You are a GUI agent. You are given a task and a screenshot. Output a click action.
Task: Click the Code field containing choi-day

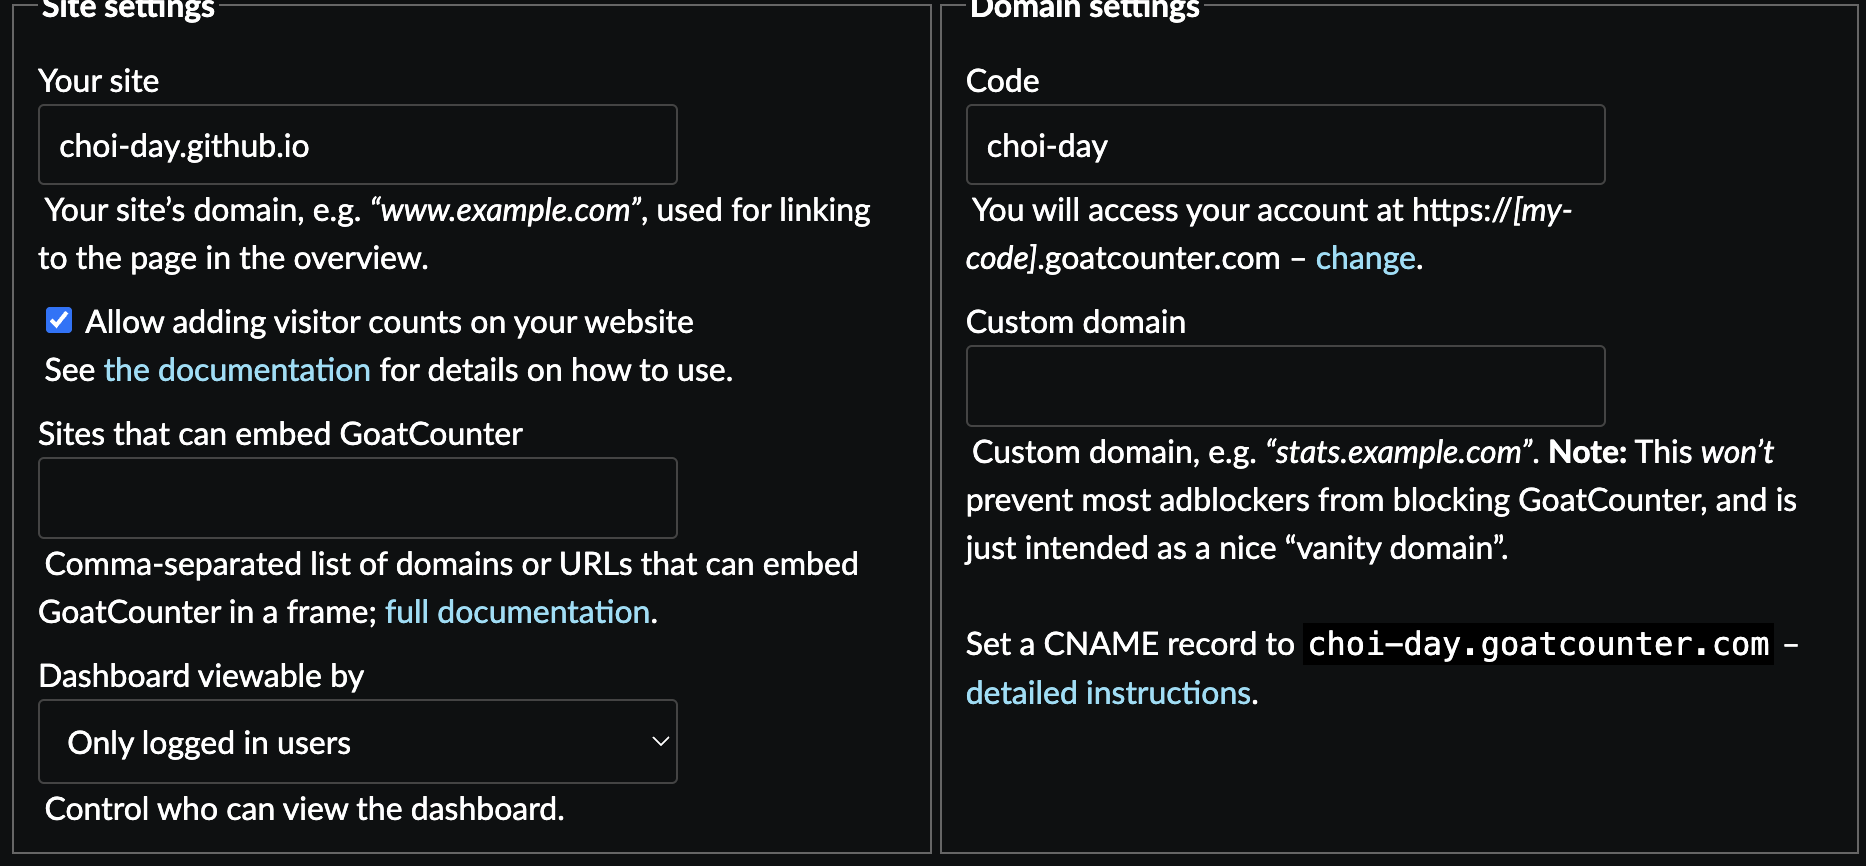tap(1285, 145)
